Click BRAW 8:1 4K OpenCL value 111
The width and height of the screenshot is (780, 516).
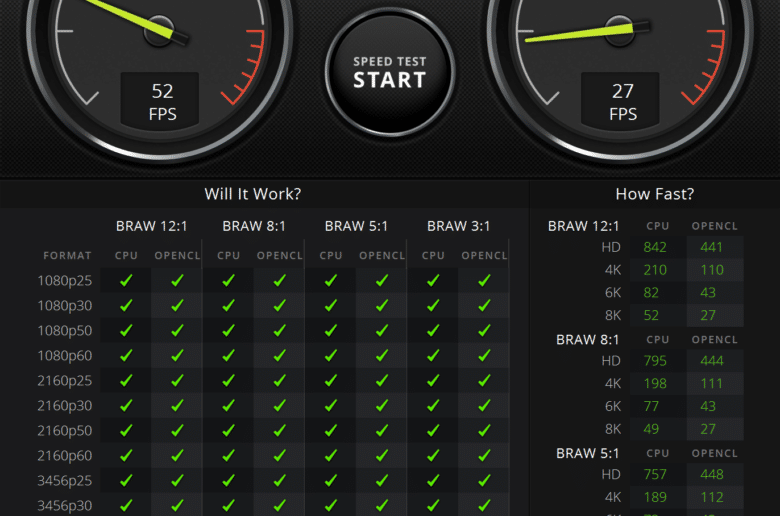pyautogui.click(x=712, y=384)
